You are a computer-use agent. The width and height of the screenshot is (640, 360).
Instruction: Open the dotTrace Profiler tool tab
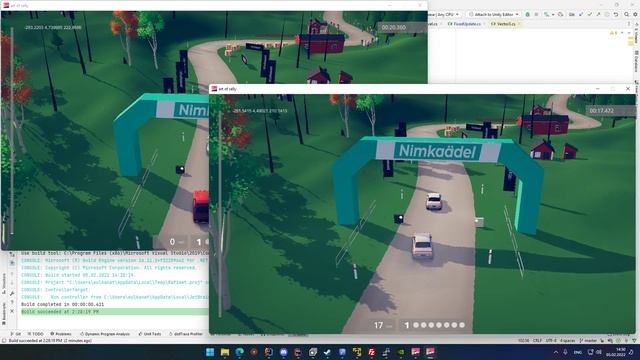pos(186,334)
